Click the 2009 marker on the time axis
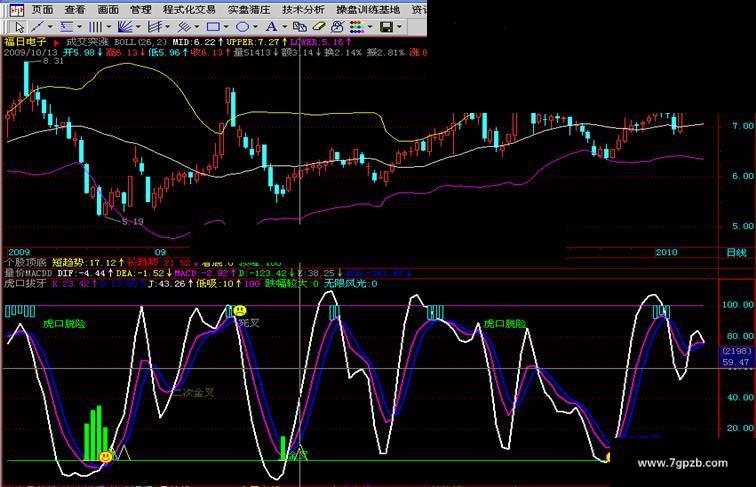Viewport: 756px width, 487px height. coord(19,252)
